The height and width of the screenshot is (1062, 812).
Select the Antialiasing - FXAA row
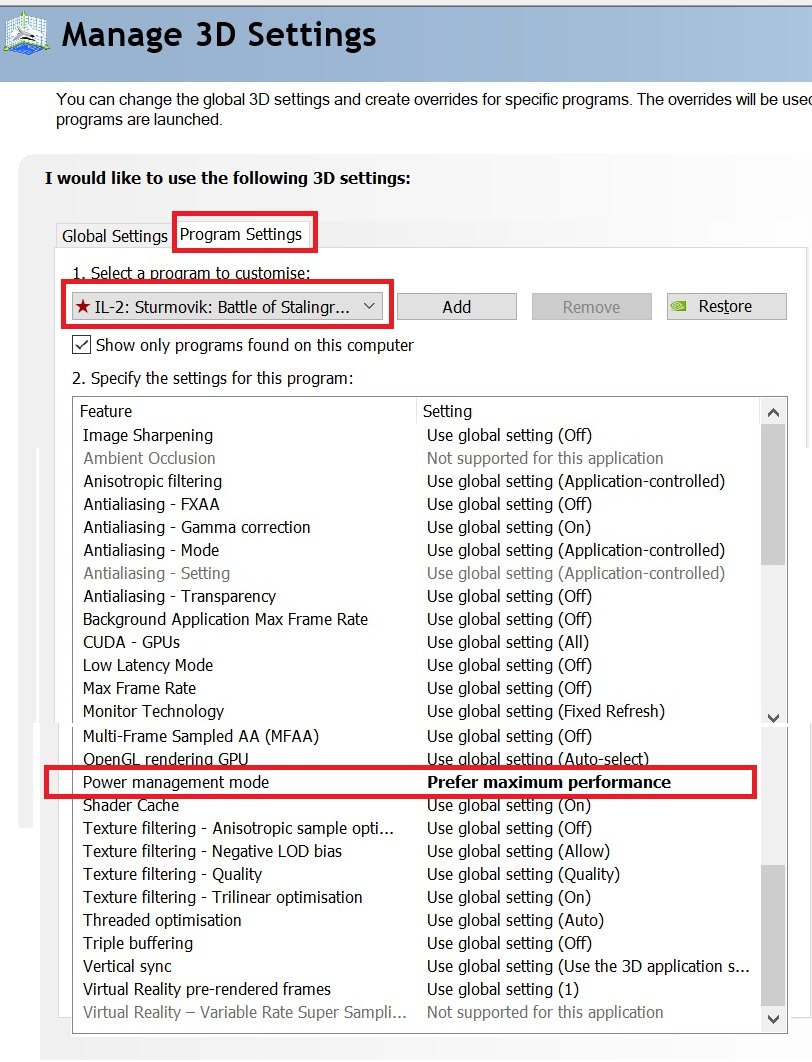(x=416, y=504)
